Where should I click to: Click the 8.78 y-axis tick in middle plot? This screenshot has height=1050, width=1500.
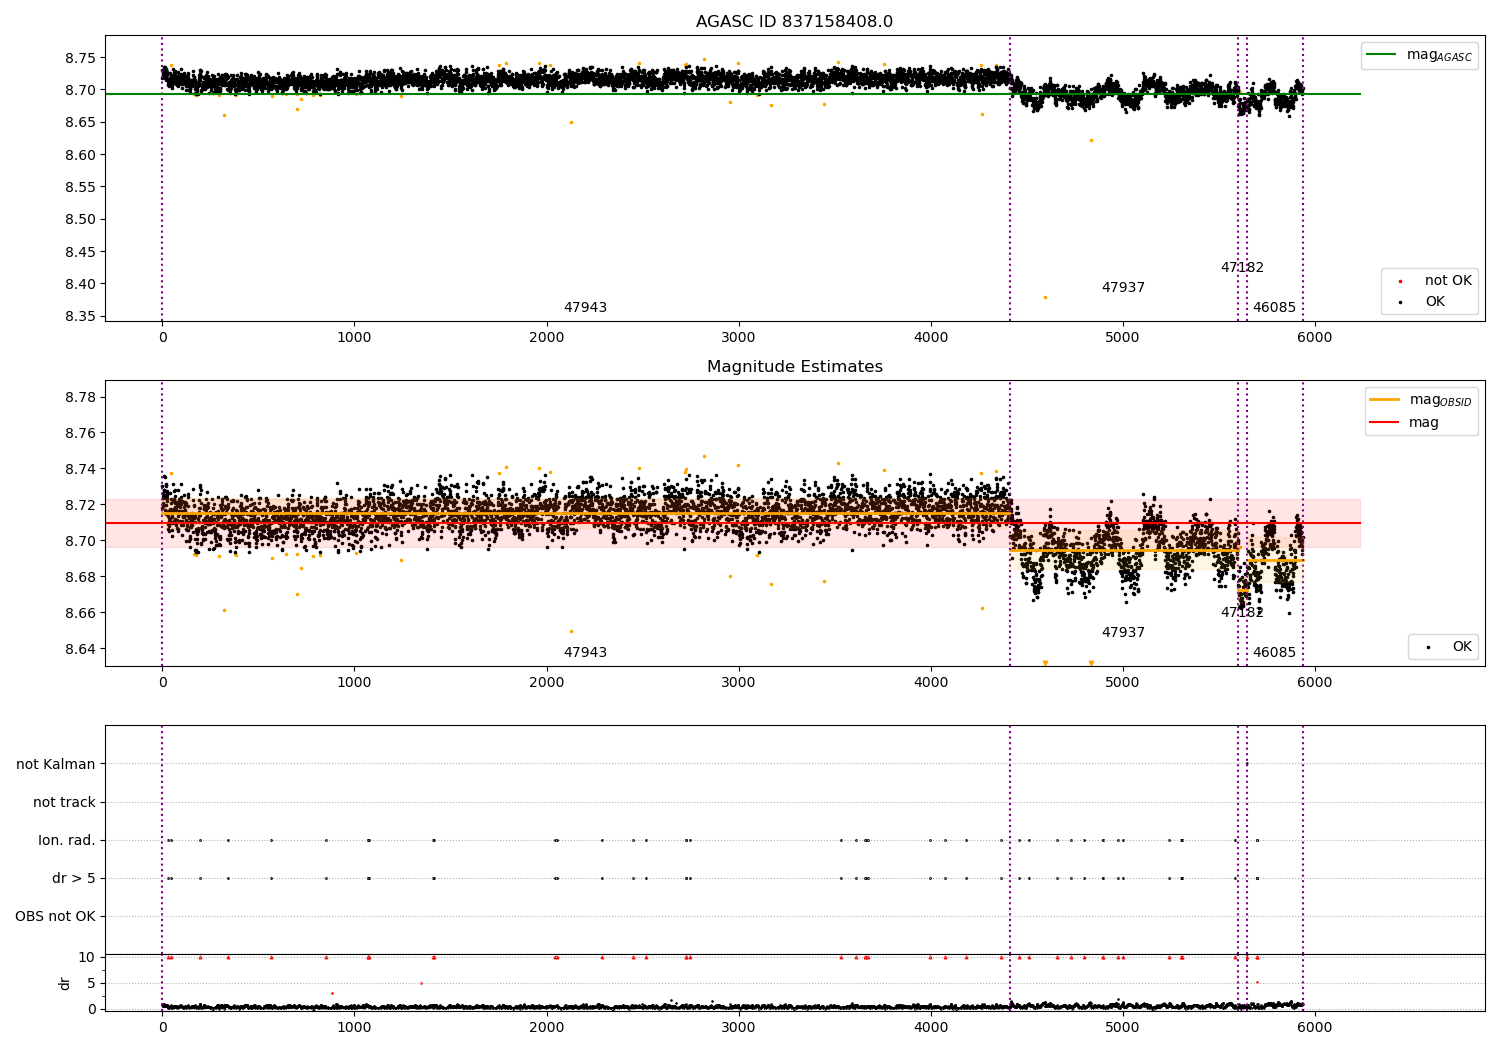click(80, 398)
